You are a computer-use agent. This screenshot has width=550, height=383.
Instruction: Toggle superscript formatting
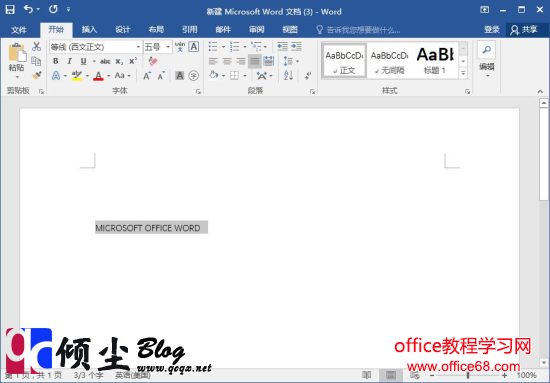tap(133, 61)
